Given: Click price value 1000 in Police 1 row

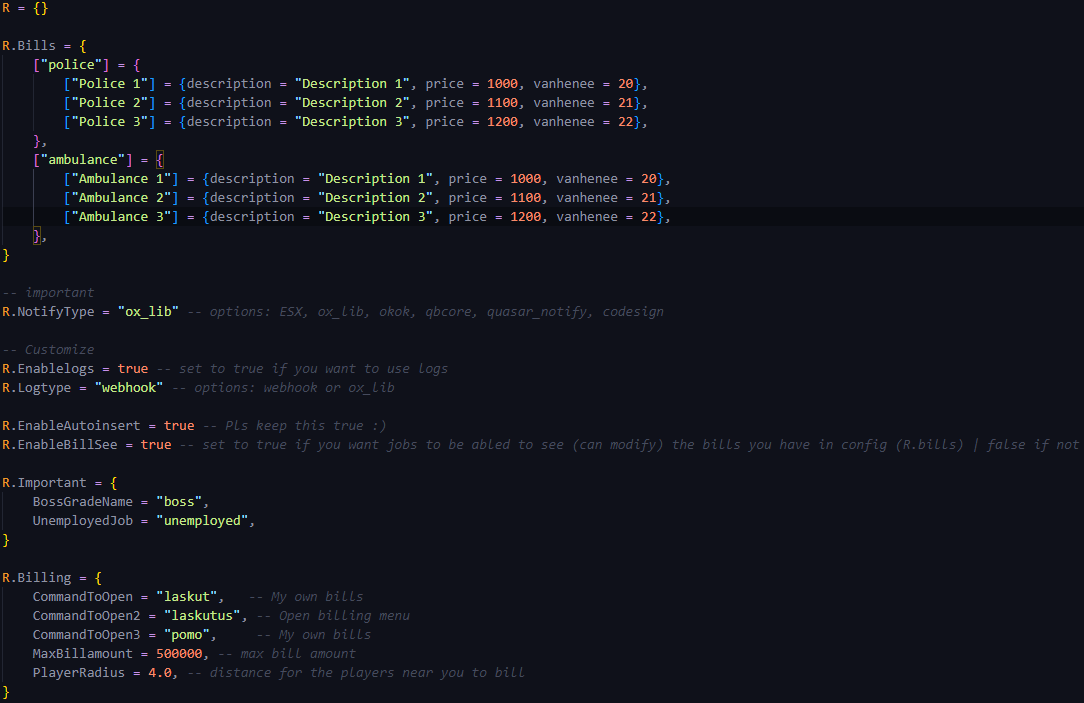Looking at the screenshot, I should tap(502, 84).
